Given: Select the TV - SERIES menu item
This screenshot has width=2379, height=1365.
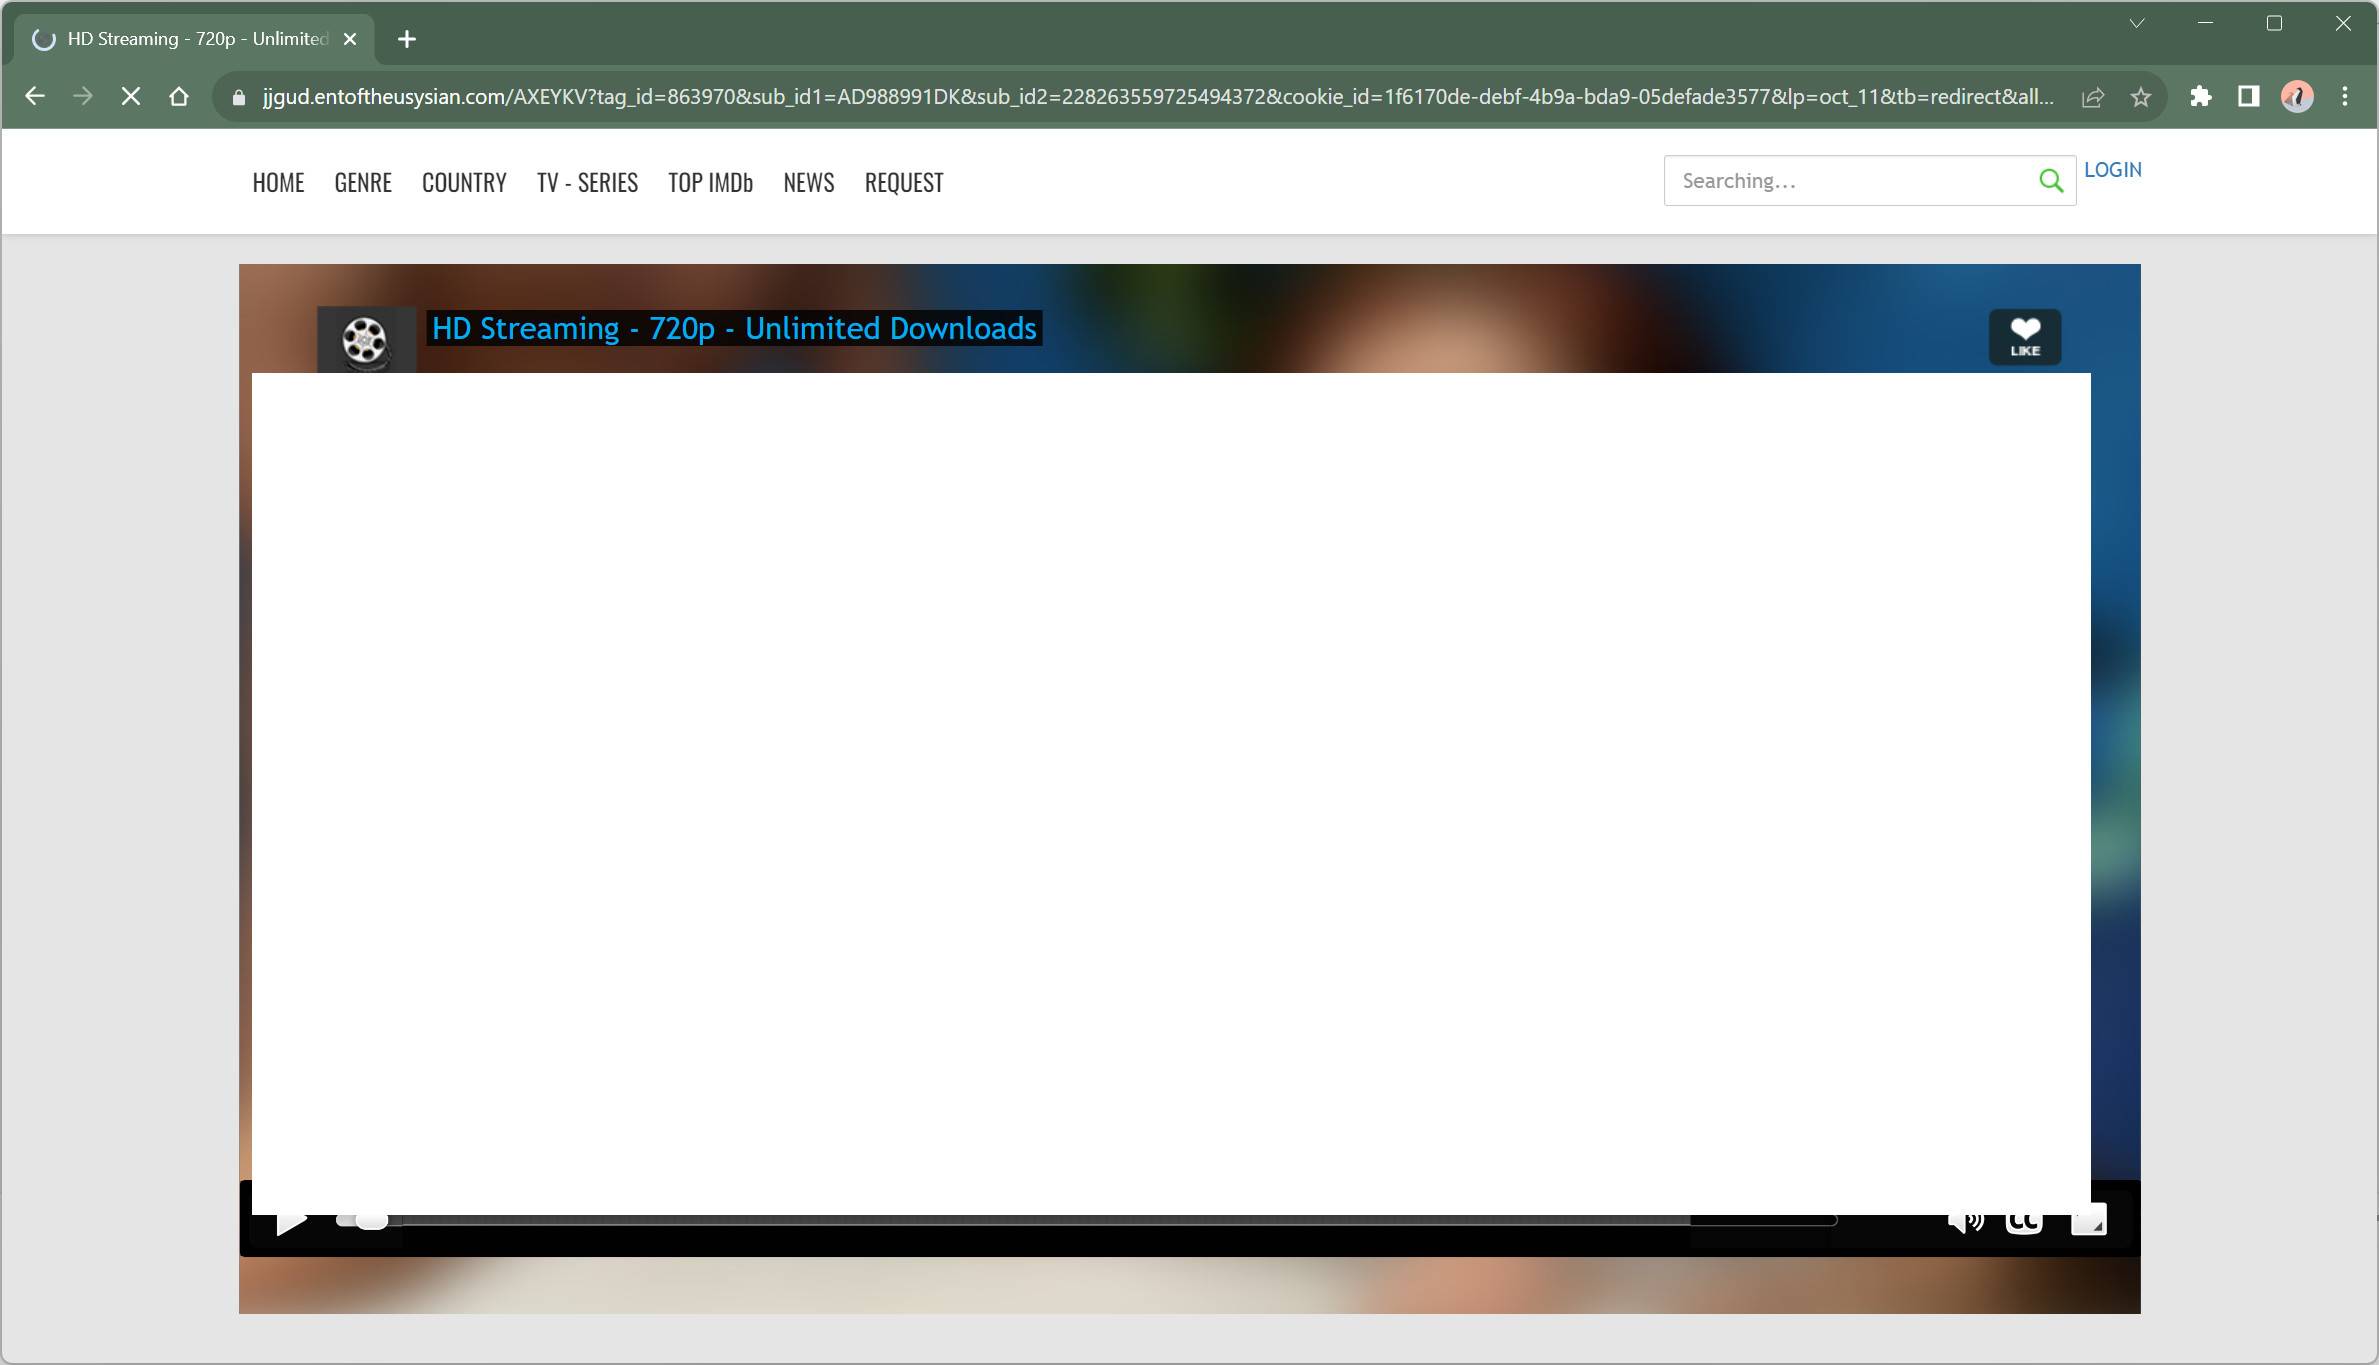Looking at the screenshot, I should tap(587, 182).
